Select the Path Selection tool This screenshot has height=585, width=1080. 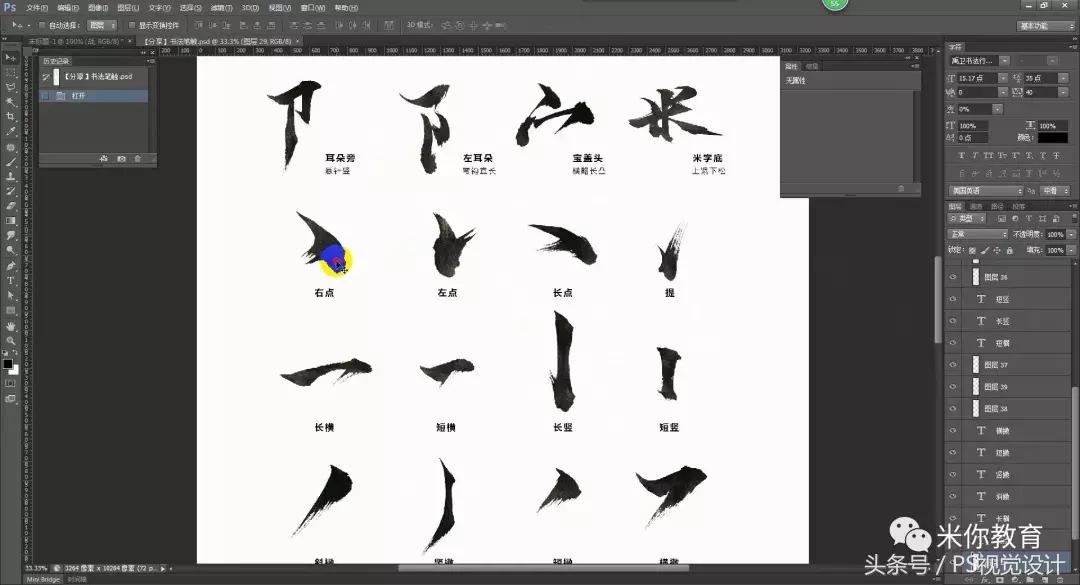[10, 295]
